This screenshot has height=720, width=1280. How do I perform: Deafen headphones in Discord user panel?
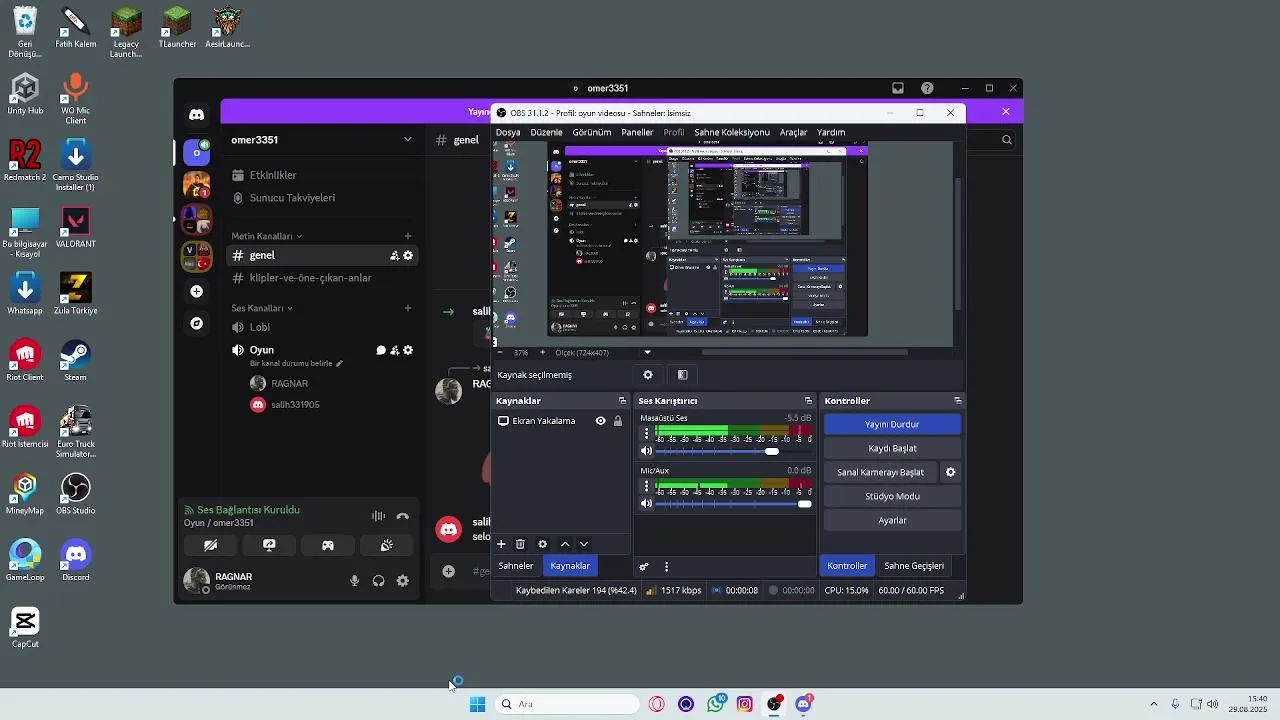[x=379, y=581]
